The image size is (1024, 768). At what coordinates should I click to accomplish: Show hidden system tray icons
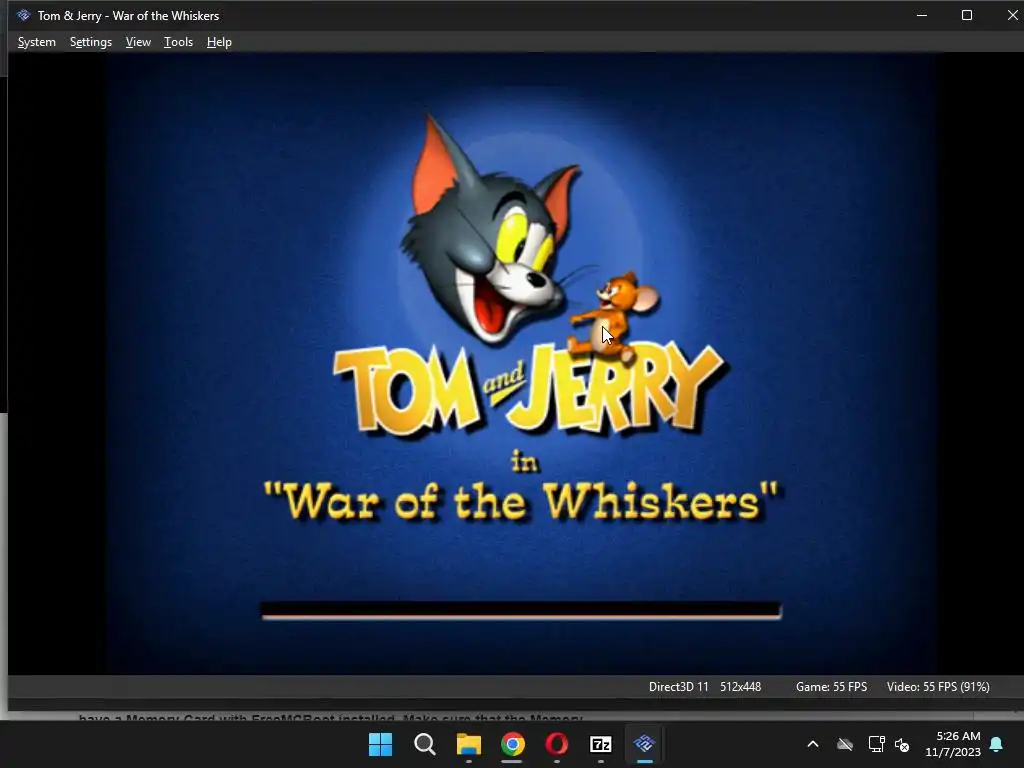pyautogui.click(x=813, y=744)
